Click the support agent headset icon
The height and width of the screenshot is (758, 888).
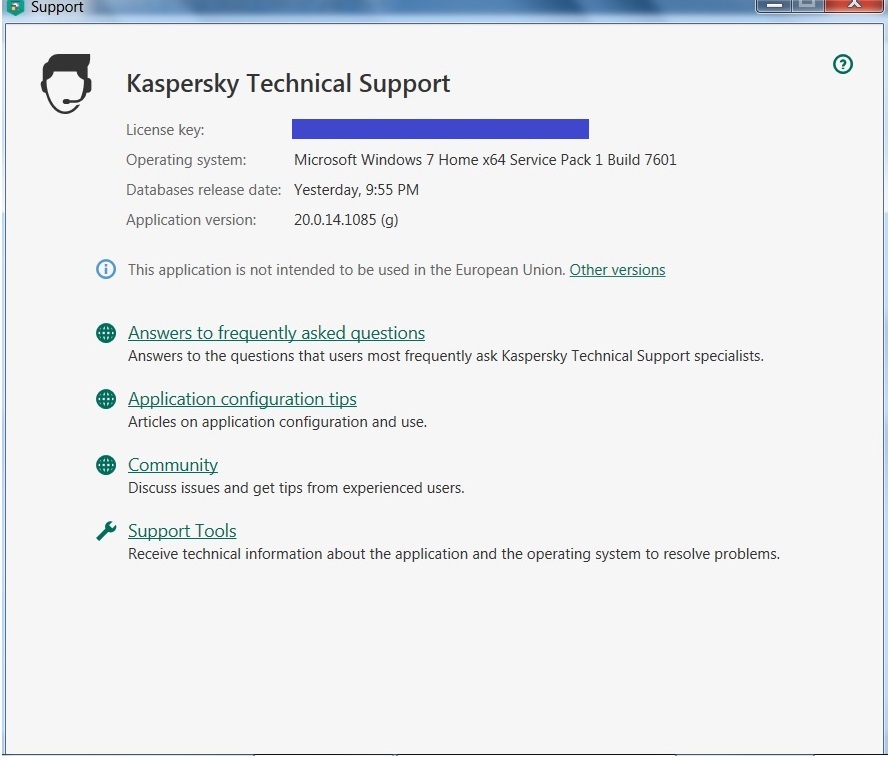[66, 84]
